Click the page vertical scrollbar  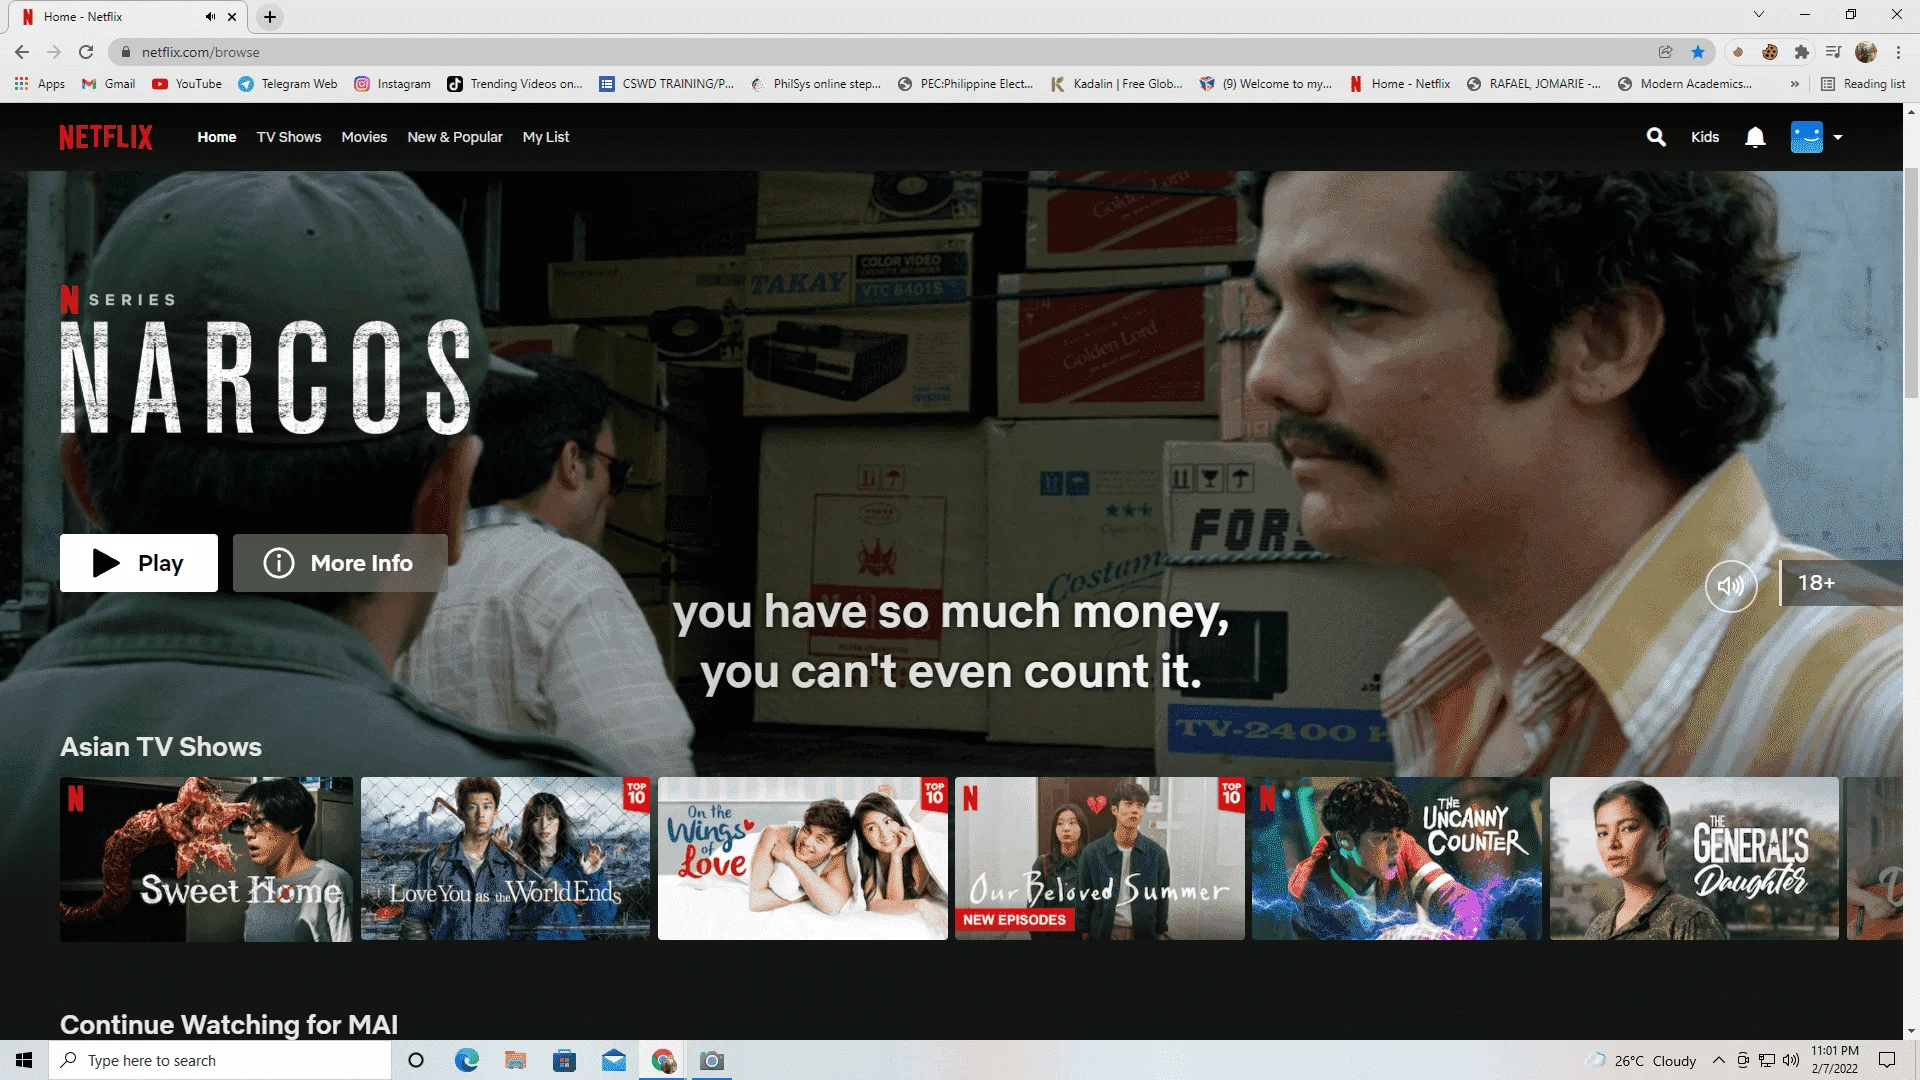(x=1911, y=285)
